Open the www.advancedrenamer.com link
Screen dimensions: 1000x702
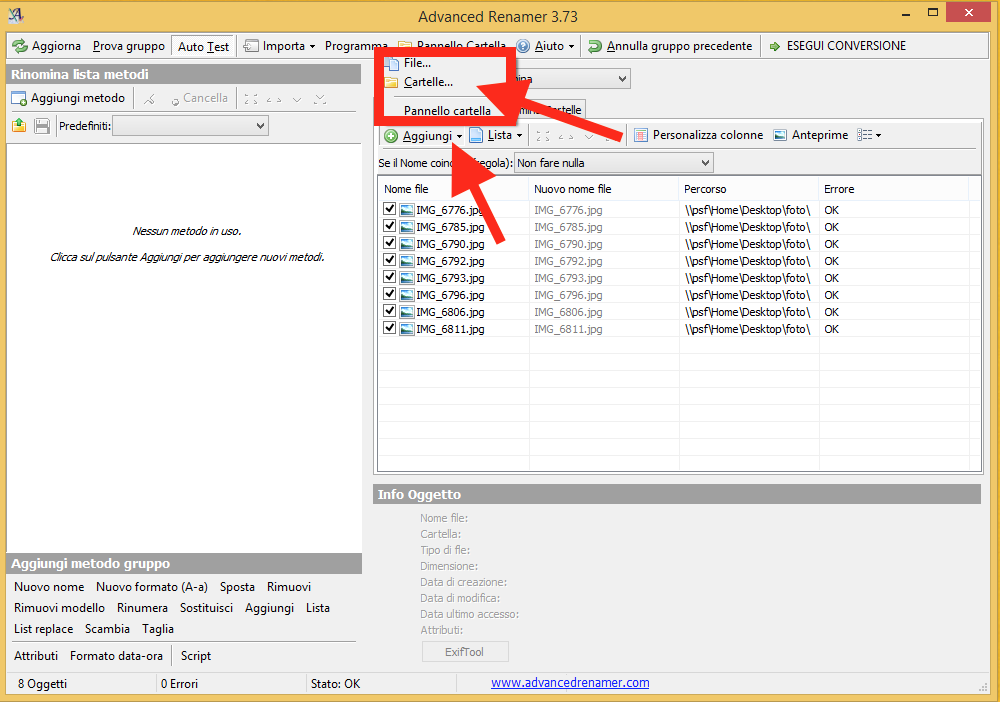(570, 682)
